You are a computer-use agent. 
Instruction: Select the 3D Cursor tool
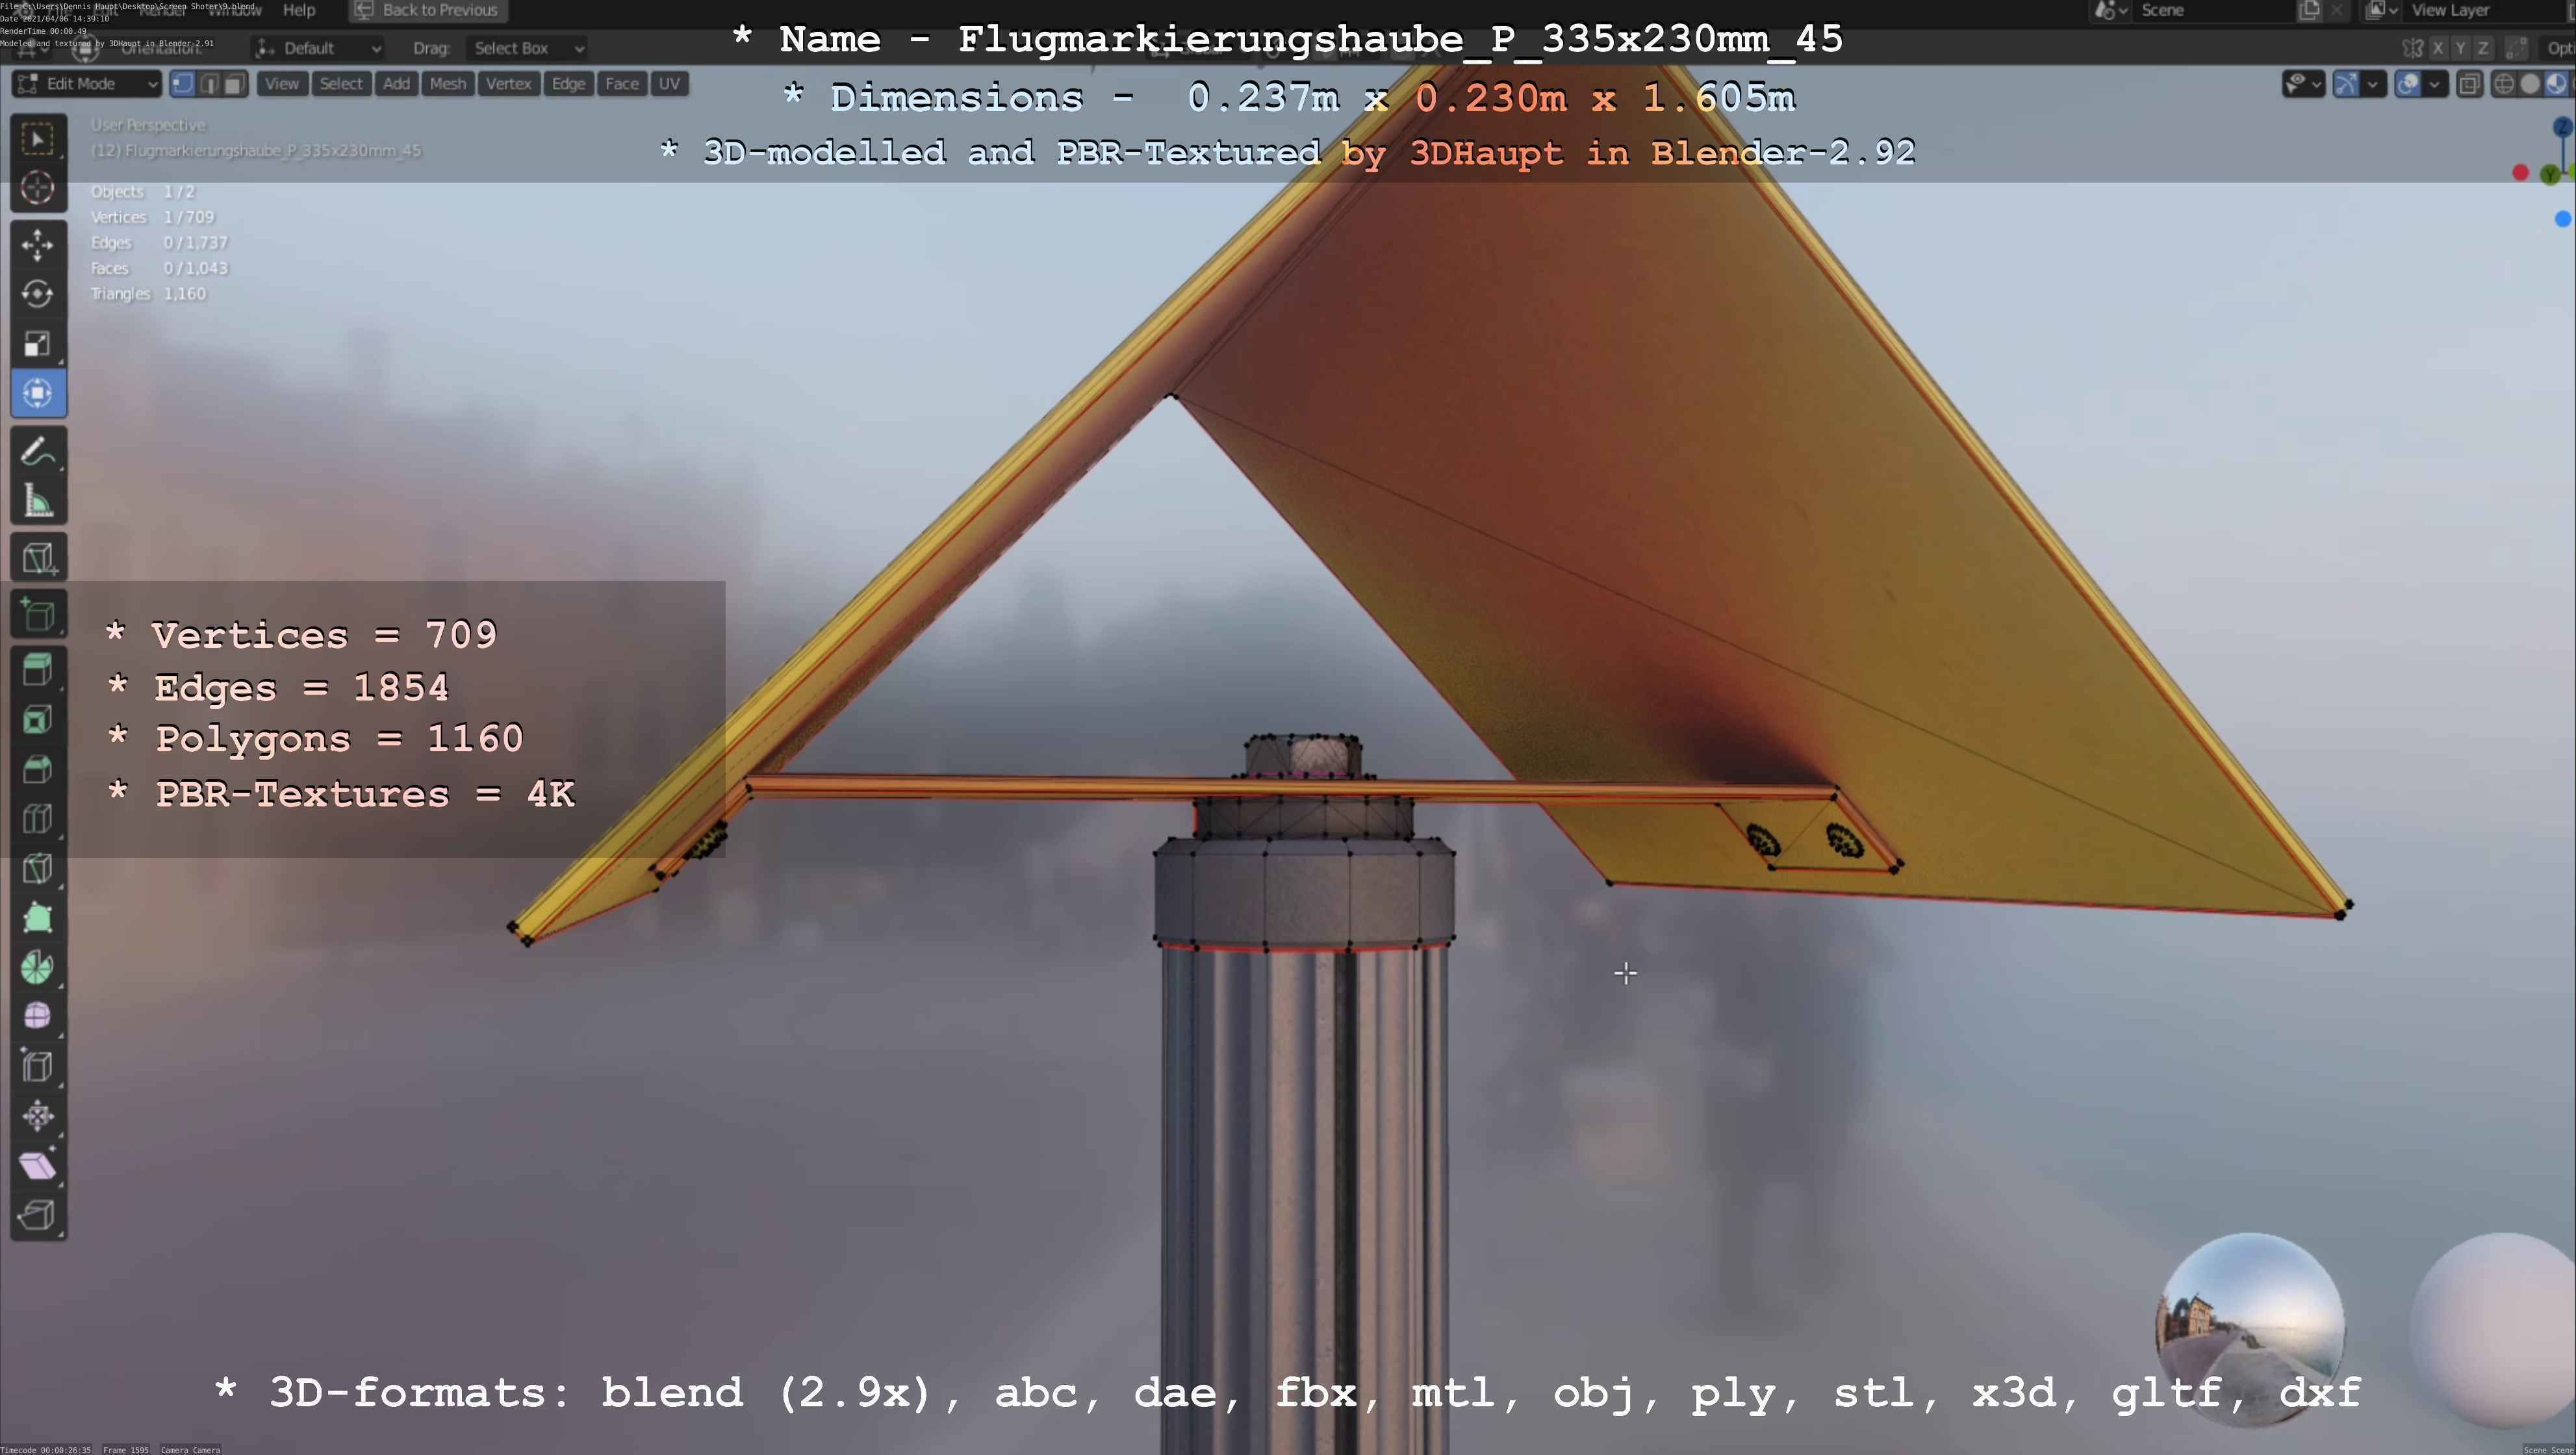(38, 187)
